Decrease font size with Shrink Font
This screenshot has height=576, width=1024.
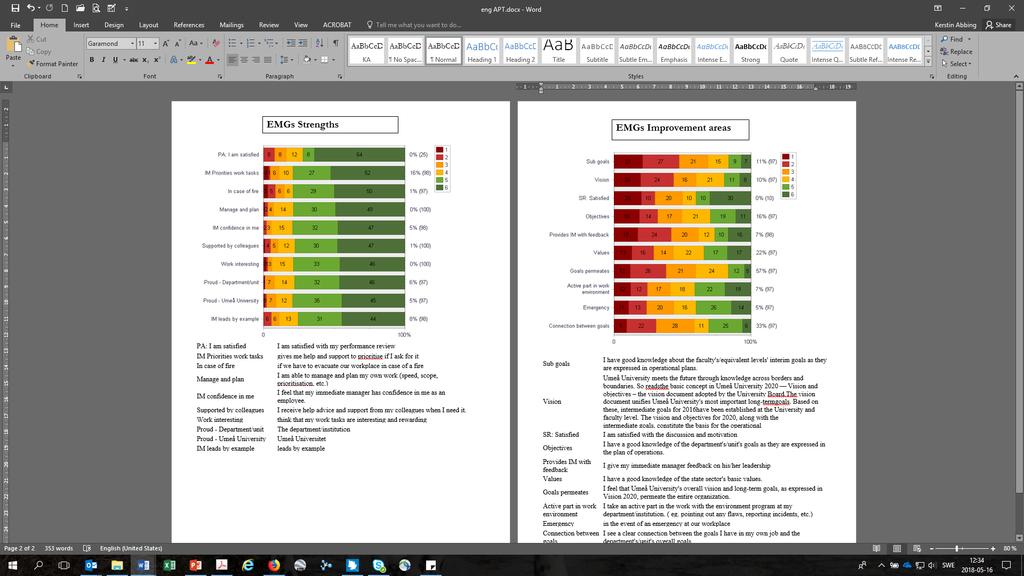(177, 43)
